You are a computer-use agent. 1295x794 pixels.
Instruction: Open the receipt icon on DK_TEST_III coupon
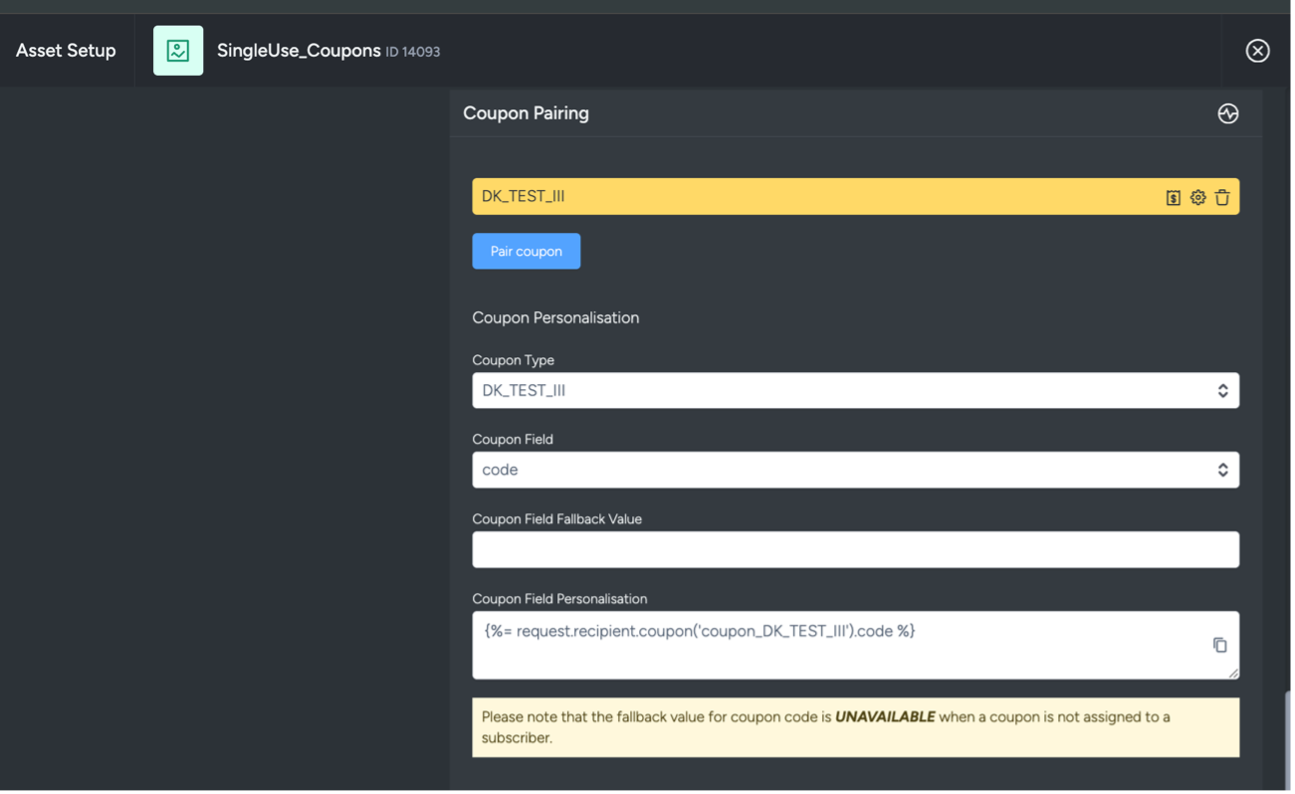tap(1173, 197)
